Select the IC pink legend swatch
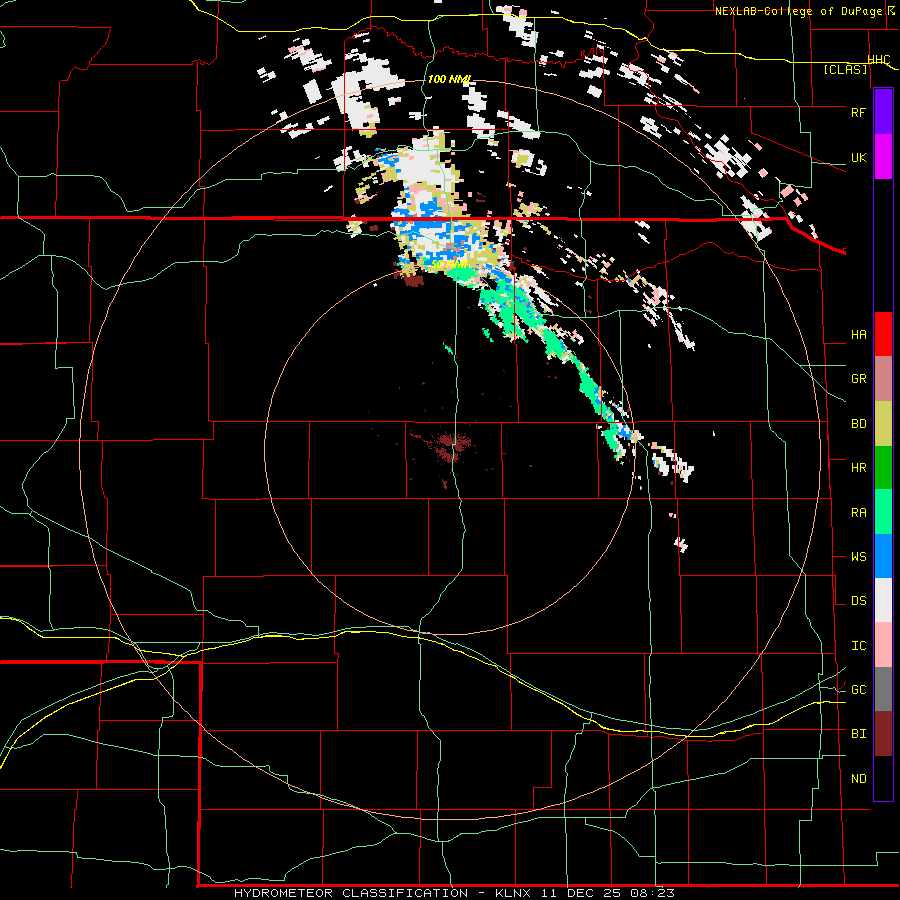The height and width of the screenshot is (900, 900). tap(883, 645)
